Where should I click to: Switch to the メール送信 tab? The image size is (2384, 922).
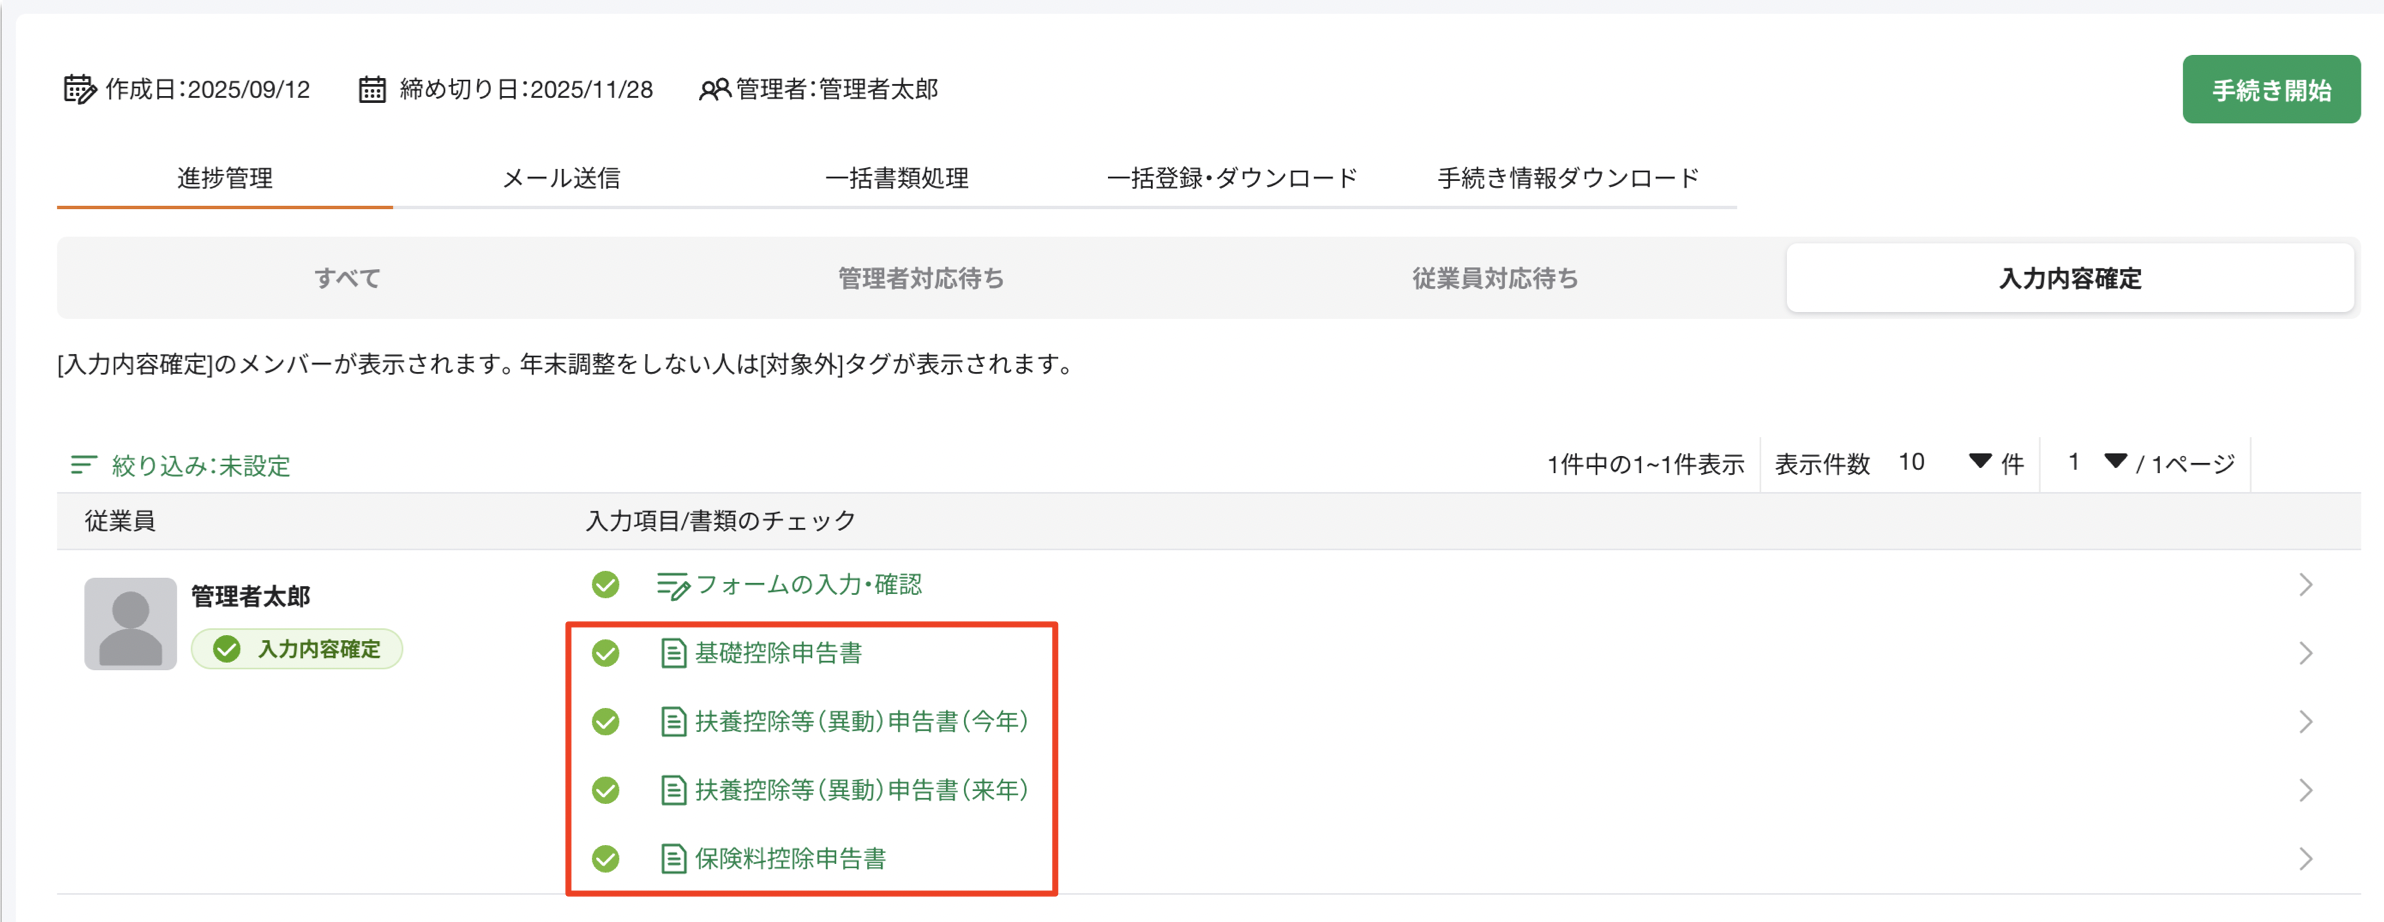pyautogui.click(x=561, y=178)
